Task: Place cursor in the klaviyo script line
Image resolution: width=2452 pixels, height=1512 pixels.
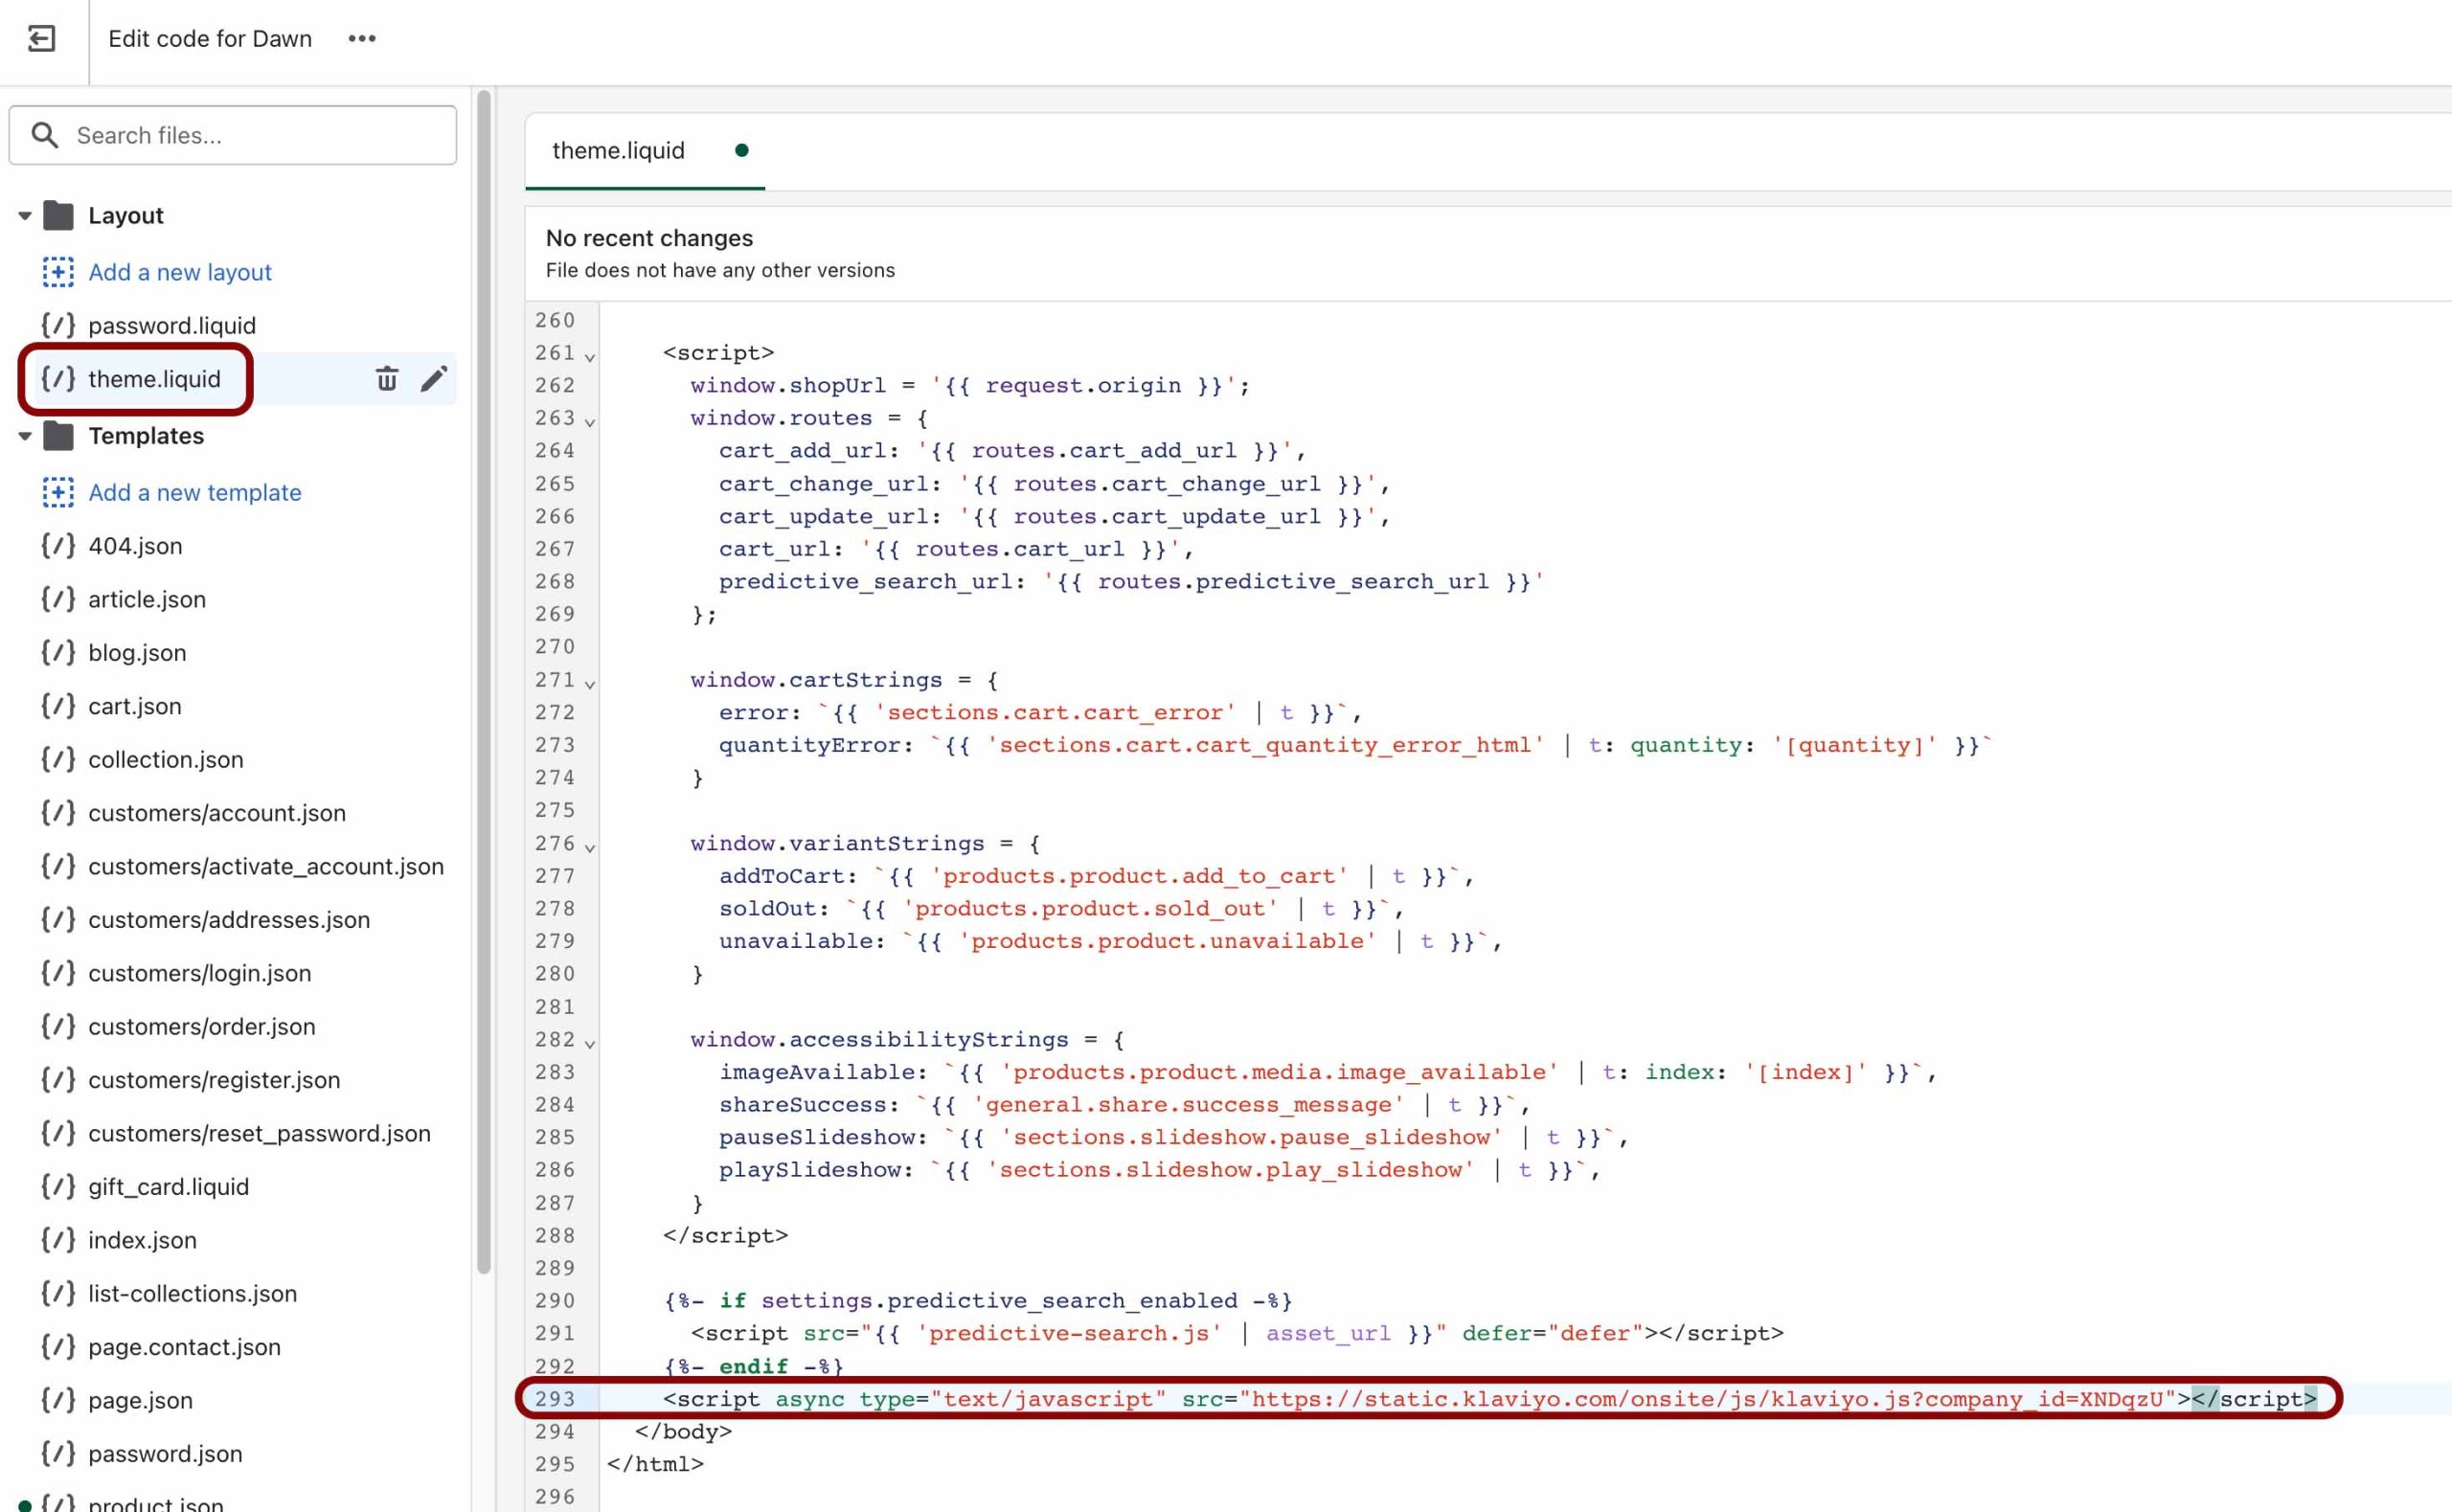Action: coord(1489,1399)
